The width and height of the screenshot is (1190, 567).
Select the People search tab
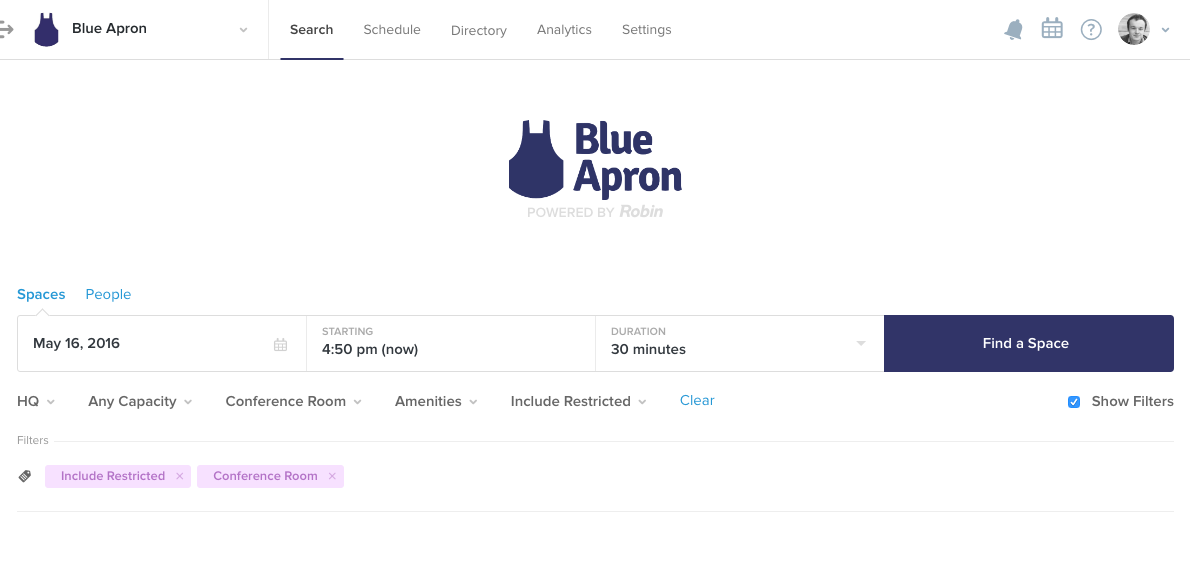click(x=108, y=295)
